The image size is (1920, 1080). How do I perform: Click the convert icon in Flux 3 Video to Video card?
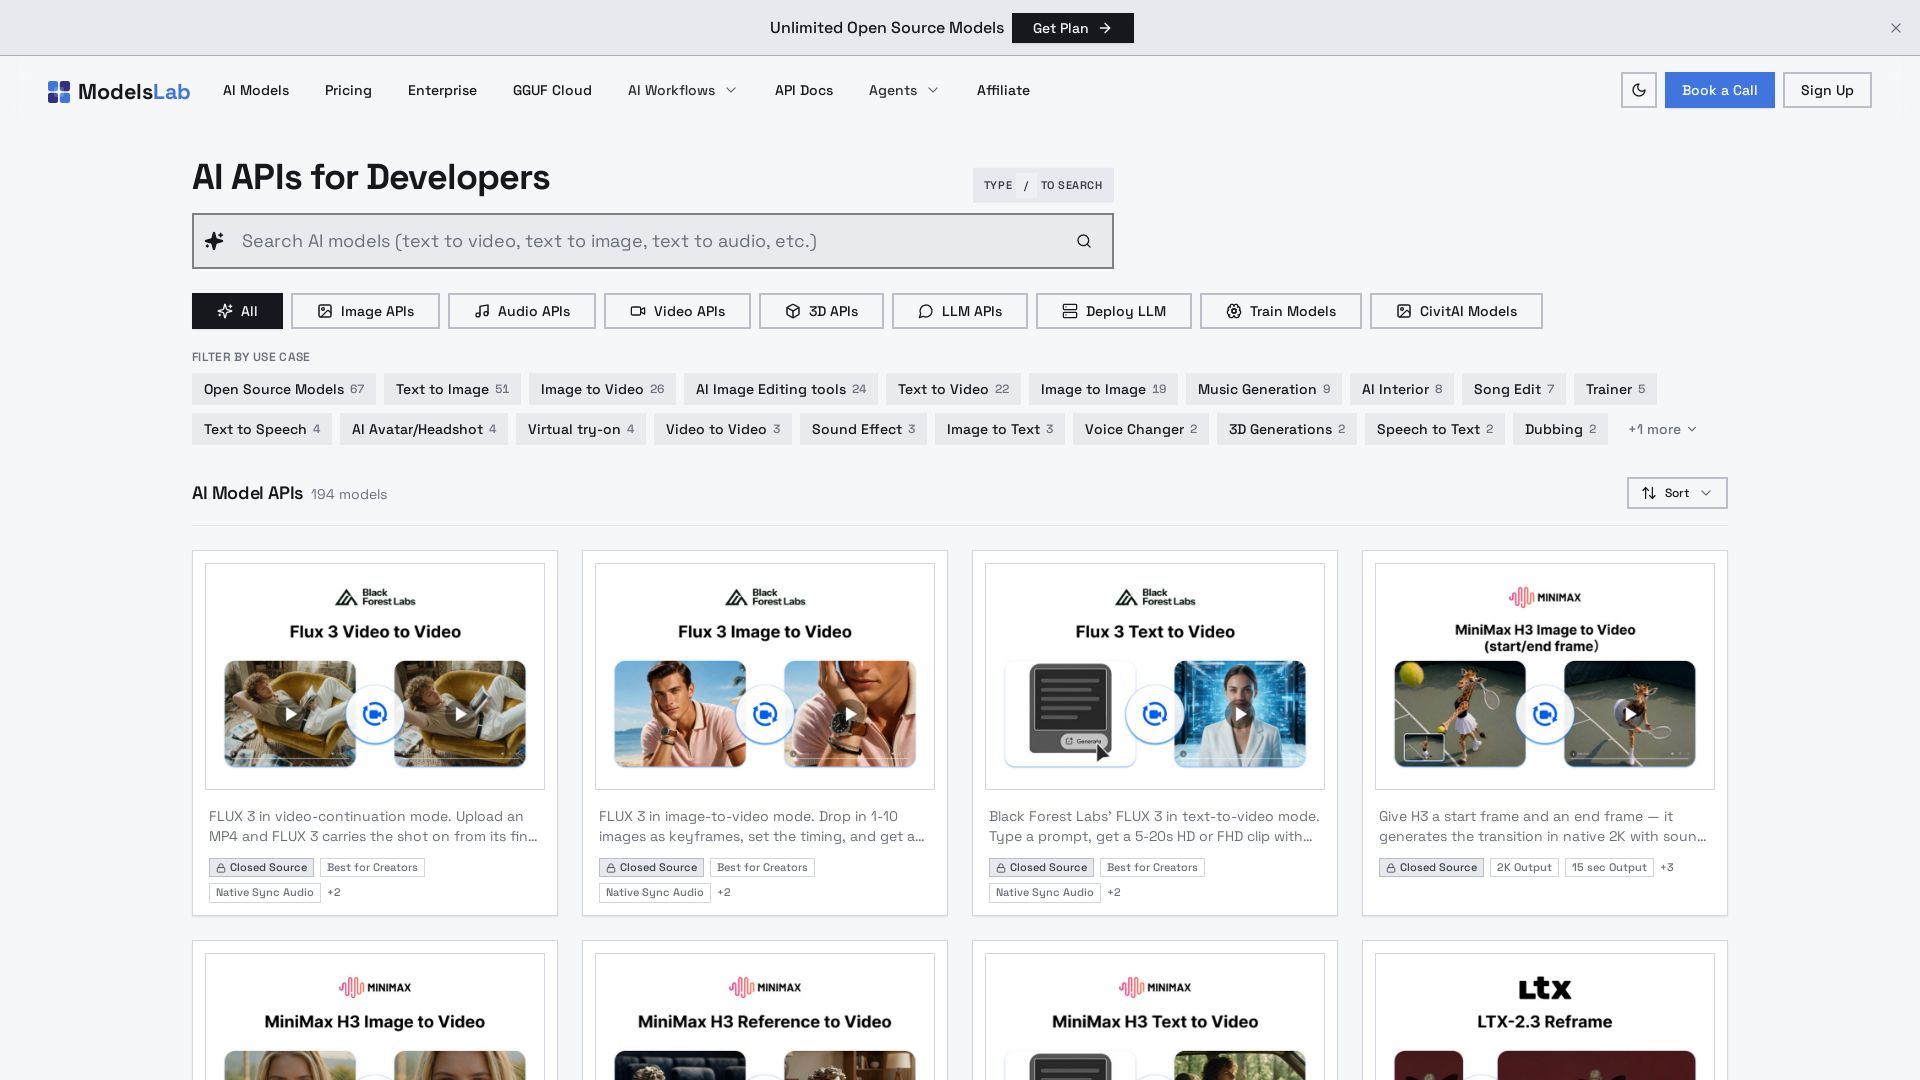(x=375, y=714)
